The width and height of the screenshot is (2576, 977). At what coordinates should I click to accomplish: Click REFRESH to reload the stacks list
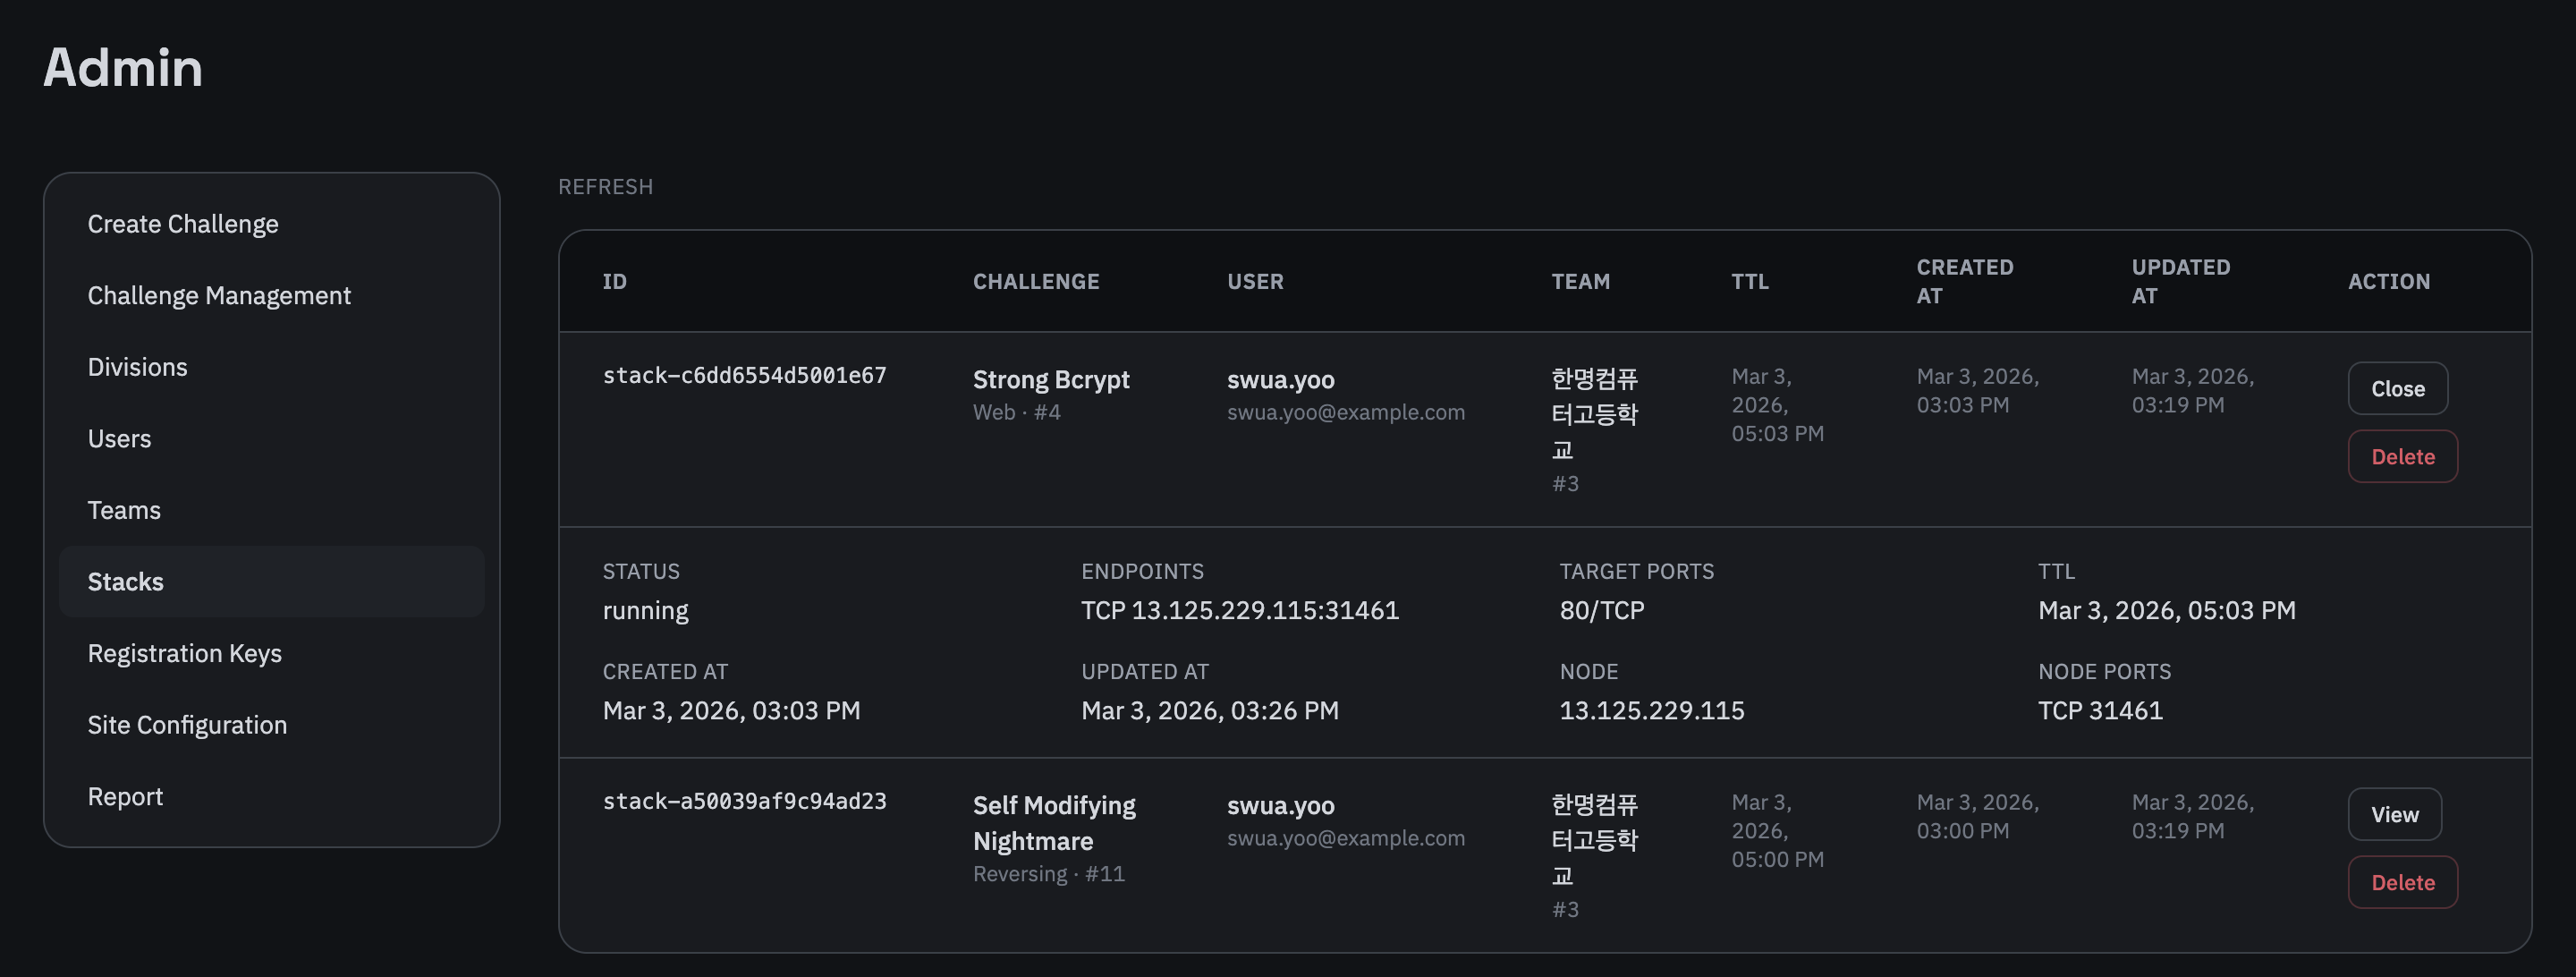606,186
